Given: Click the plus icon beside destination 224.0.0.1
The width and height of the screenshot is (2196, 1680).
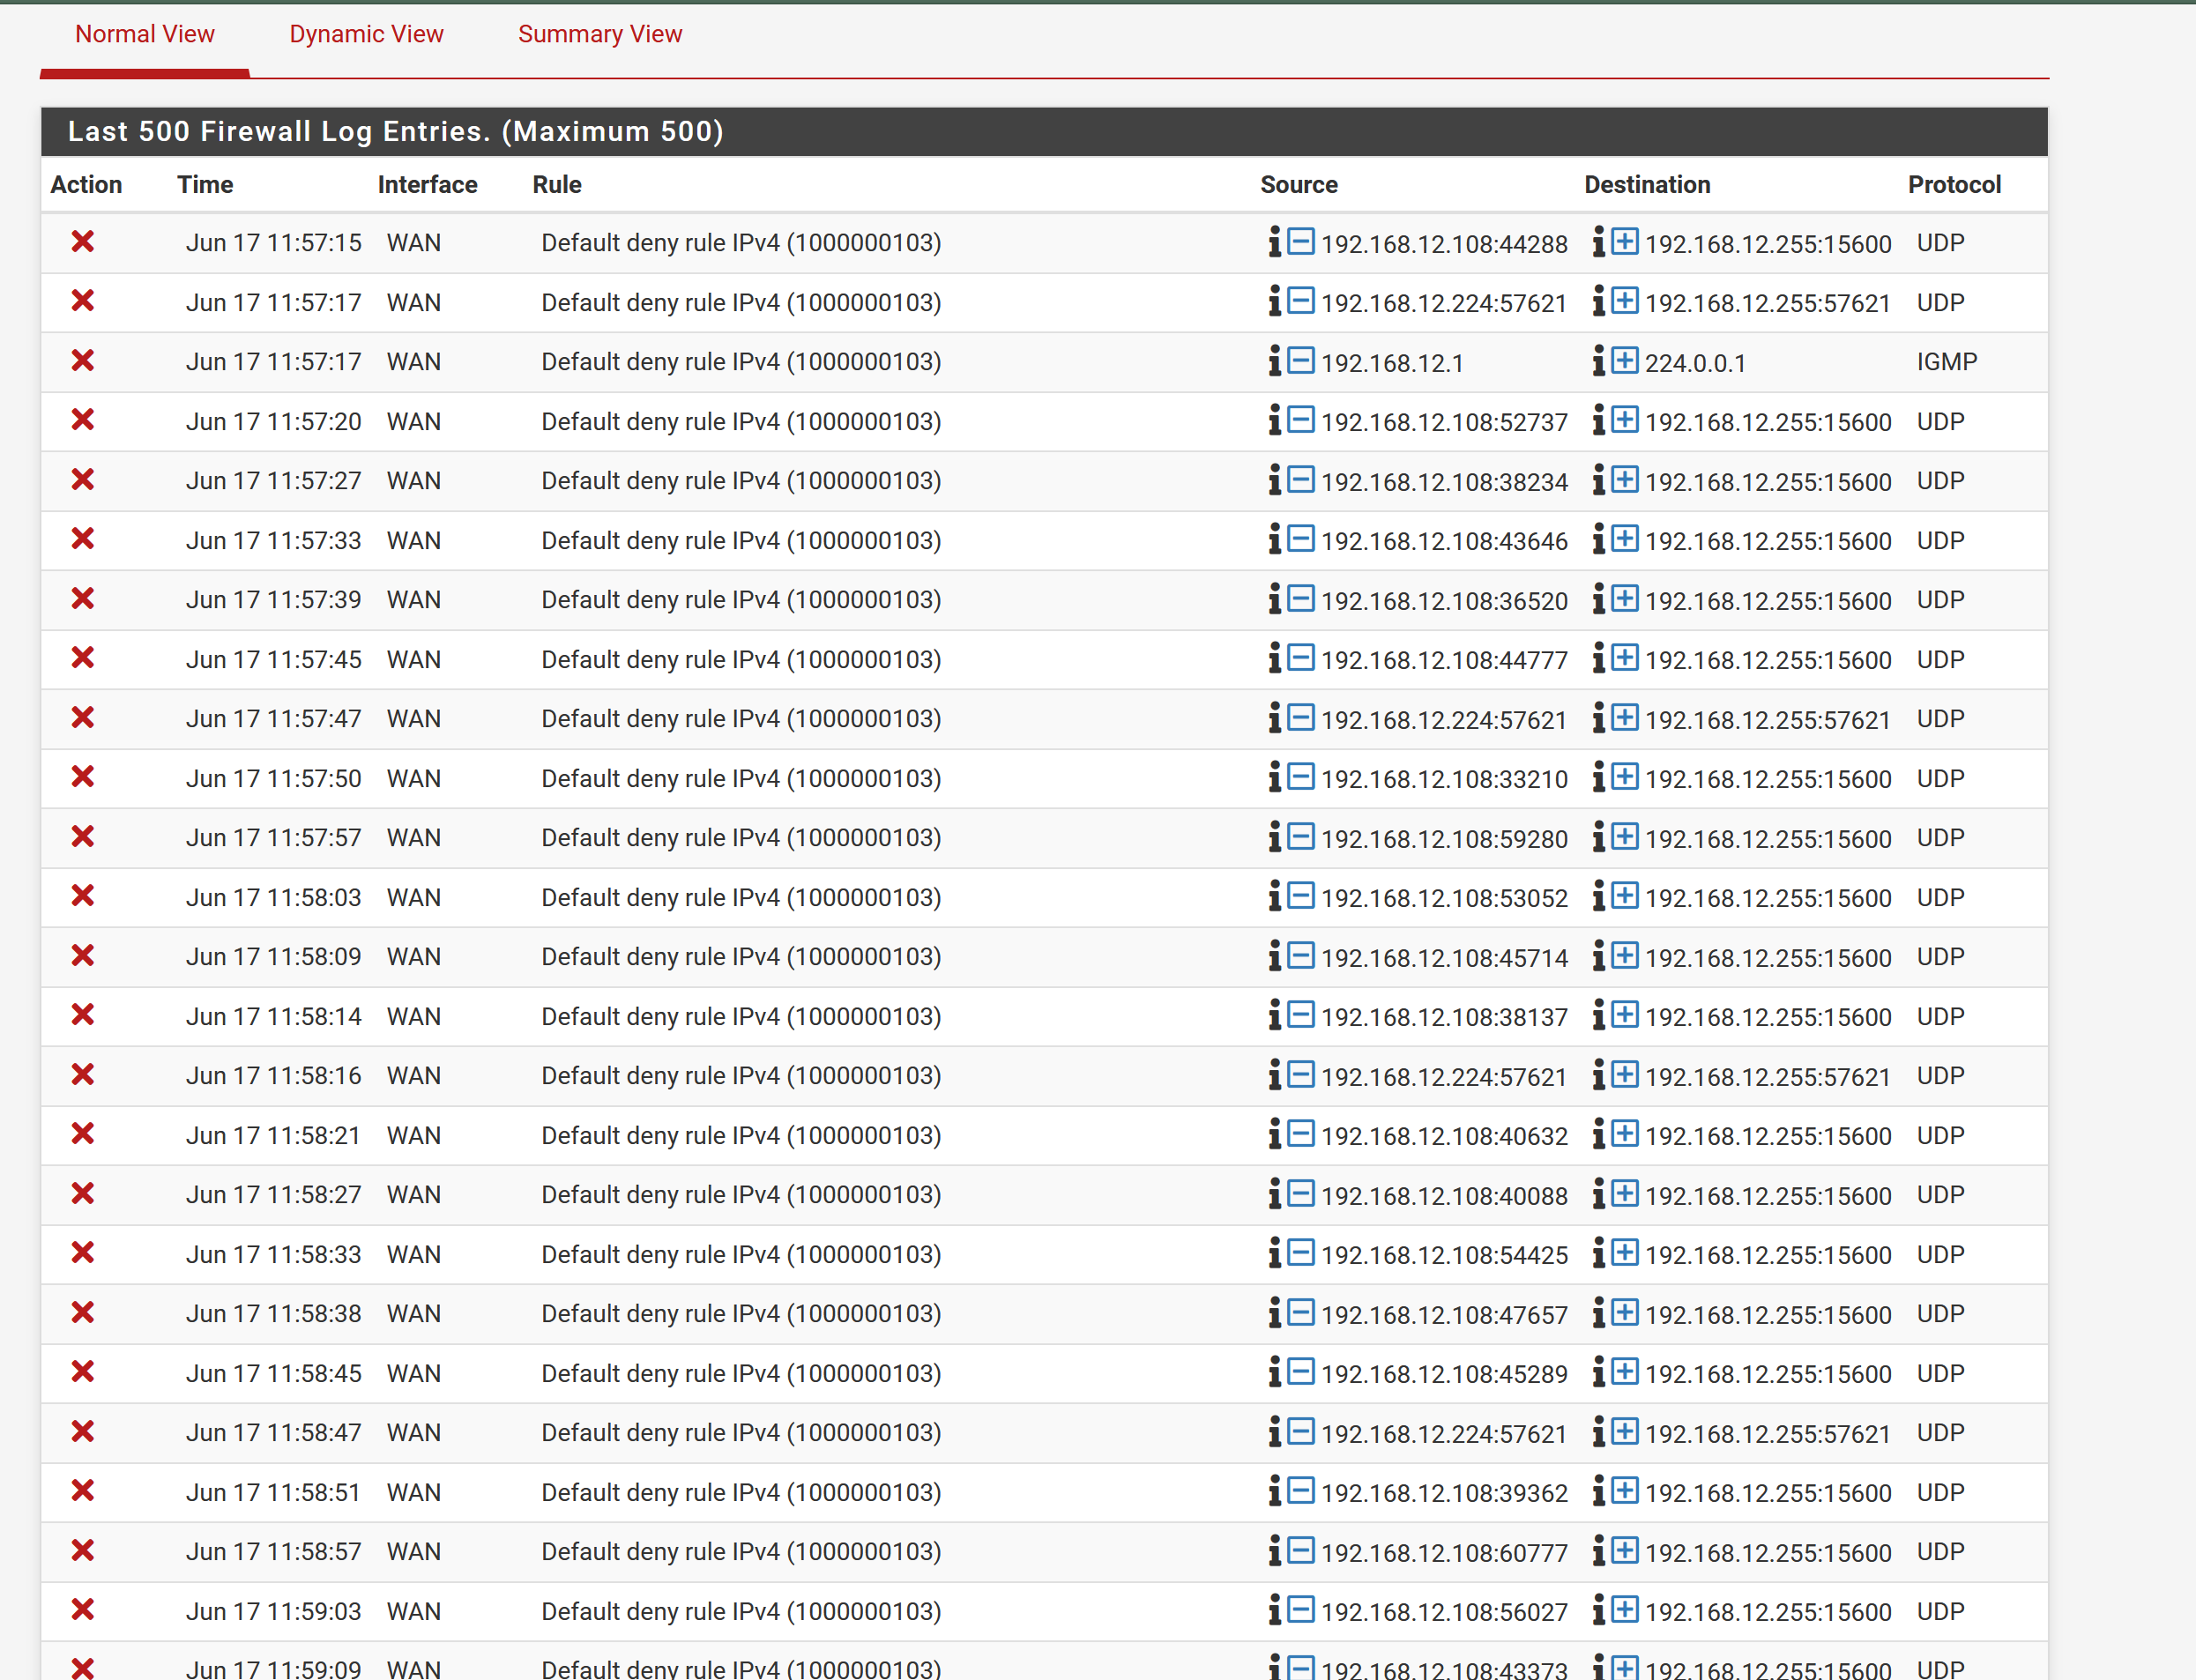Looking at the screenshot, I should 1624,360.
